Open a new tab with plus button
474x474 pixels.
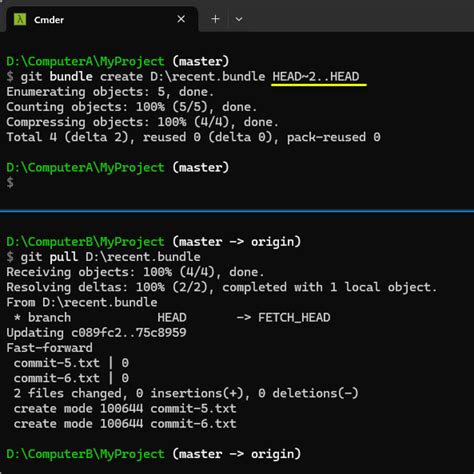click(x=215, y=19)
